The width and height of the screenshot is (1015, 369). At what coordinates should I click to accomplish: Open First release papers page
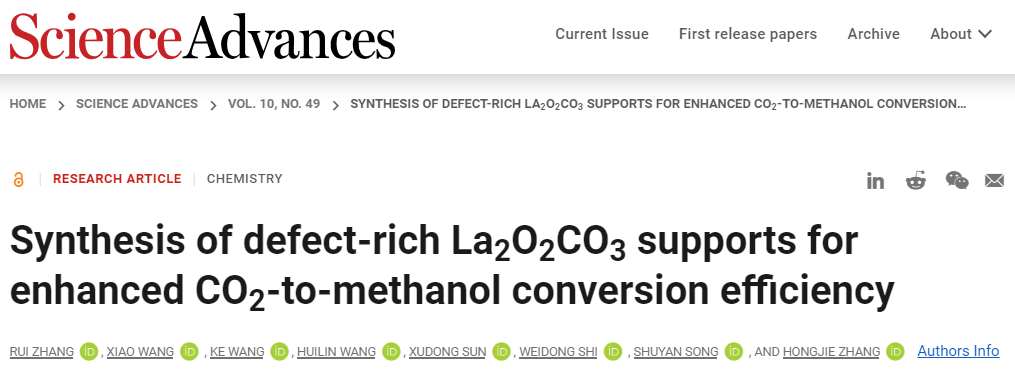(x=748, y=34)
